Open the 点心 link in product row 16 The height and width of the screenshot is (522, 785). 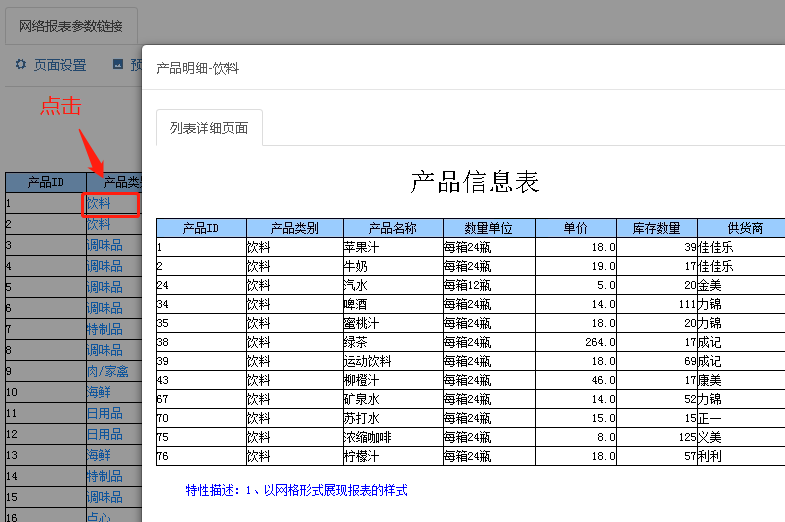[98, 517]
